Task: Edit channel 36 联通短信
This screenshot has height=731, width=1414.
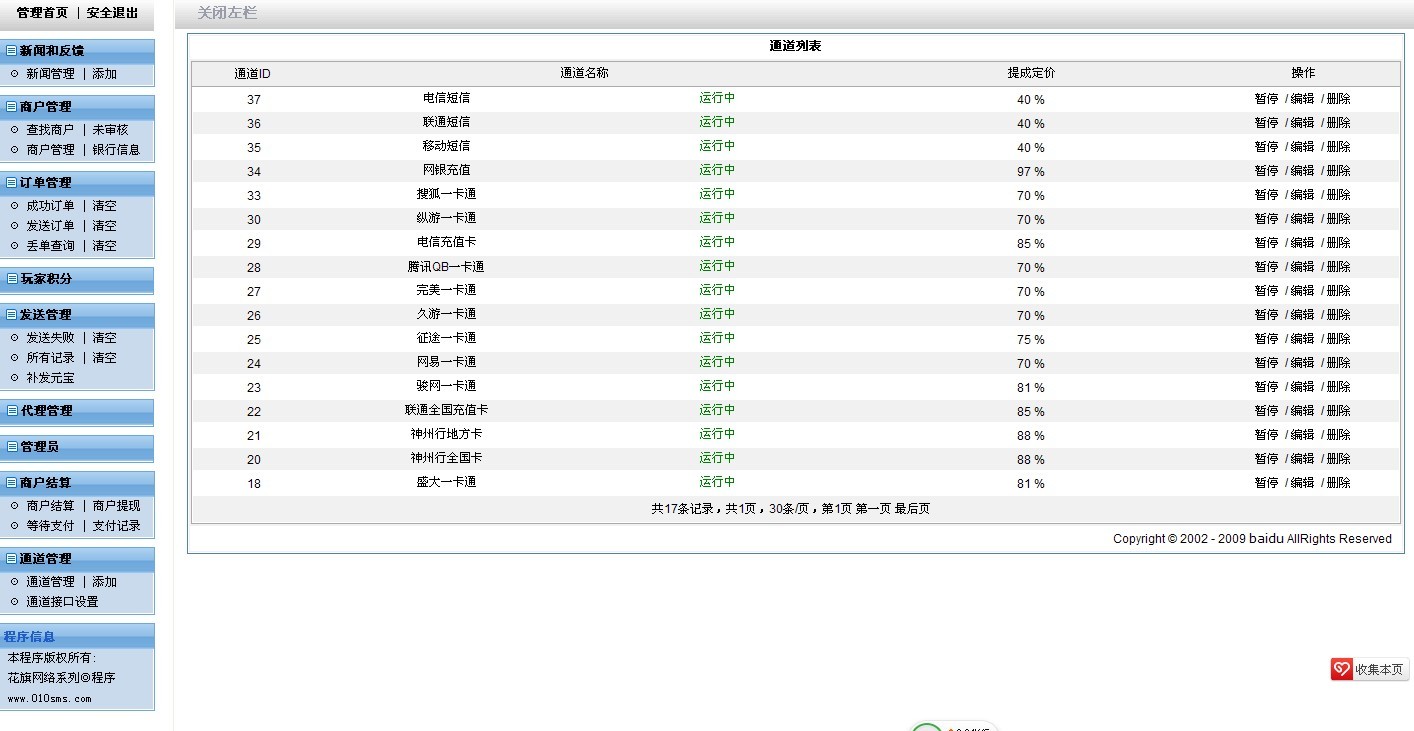Action: pyautogui.click(x=1302, y=123)
